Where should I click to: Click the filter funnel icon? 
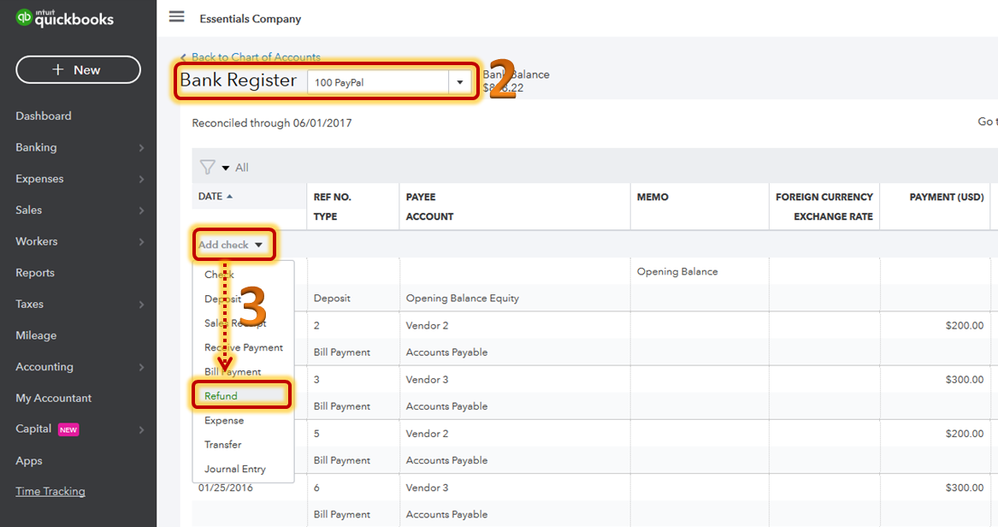click(207, 167)
